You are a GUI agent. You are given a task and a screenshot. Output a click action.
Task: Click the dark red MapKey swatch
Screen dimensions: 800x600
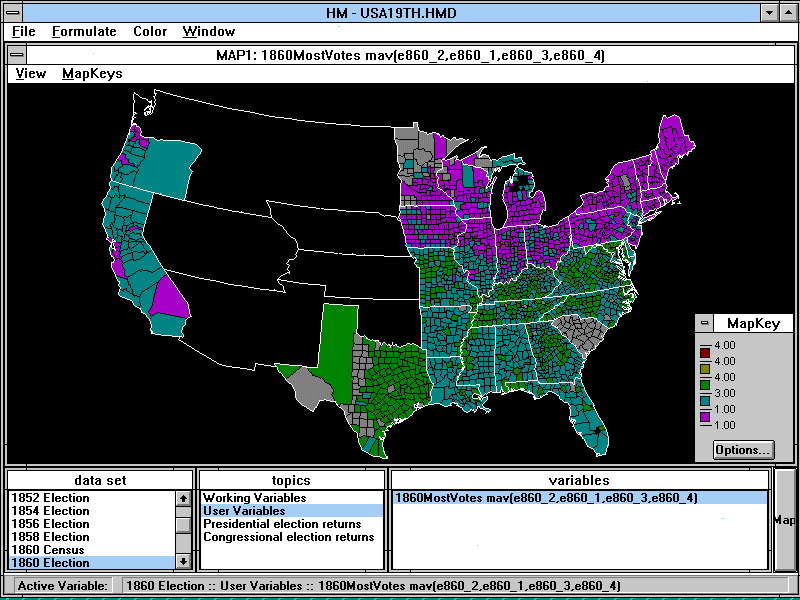click(705, 353)
